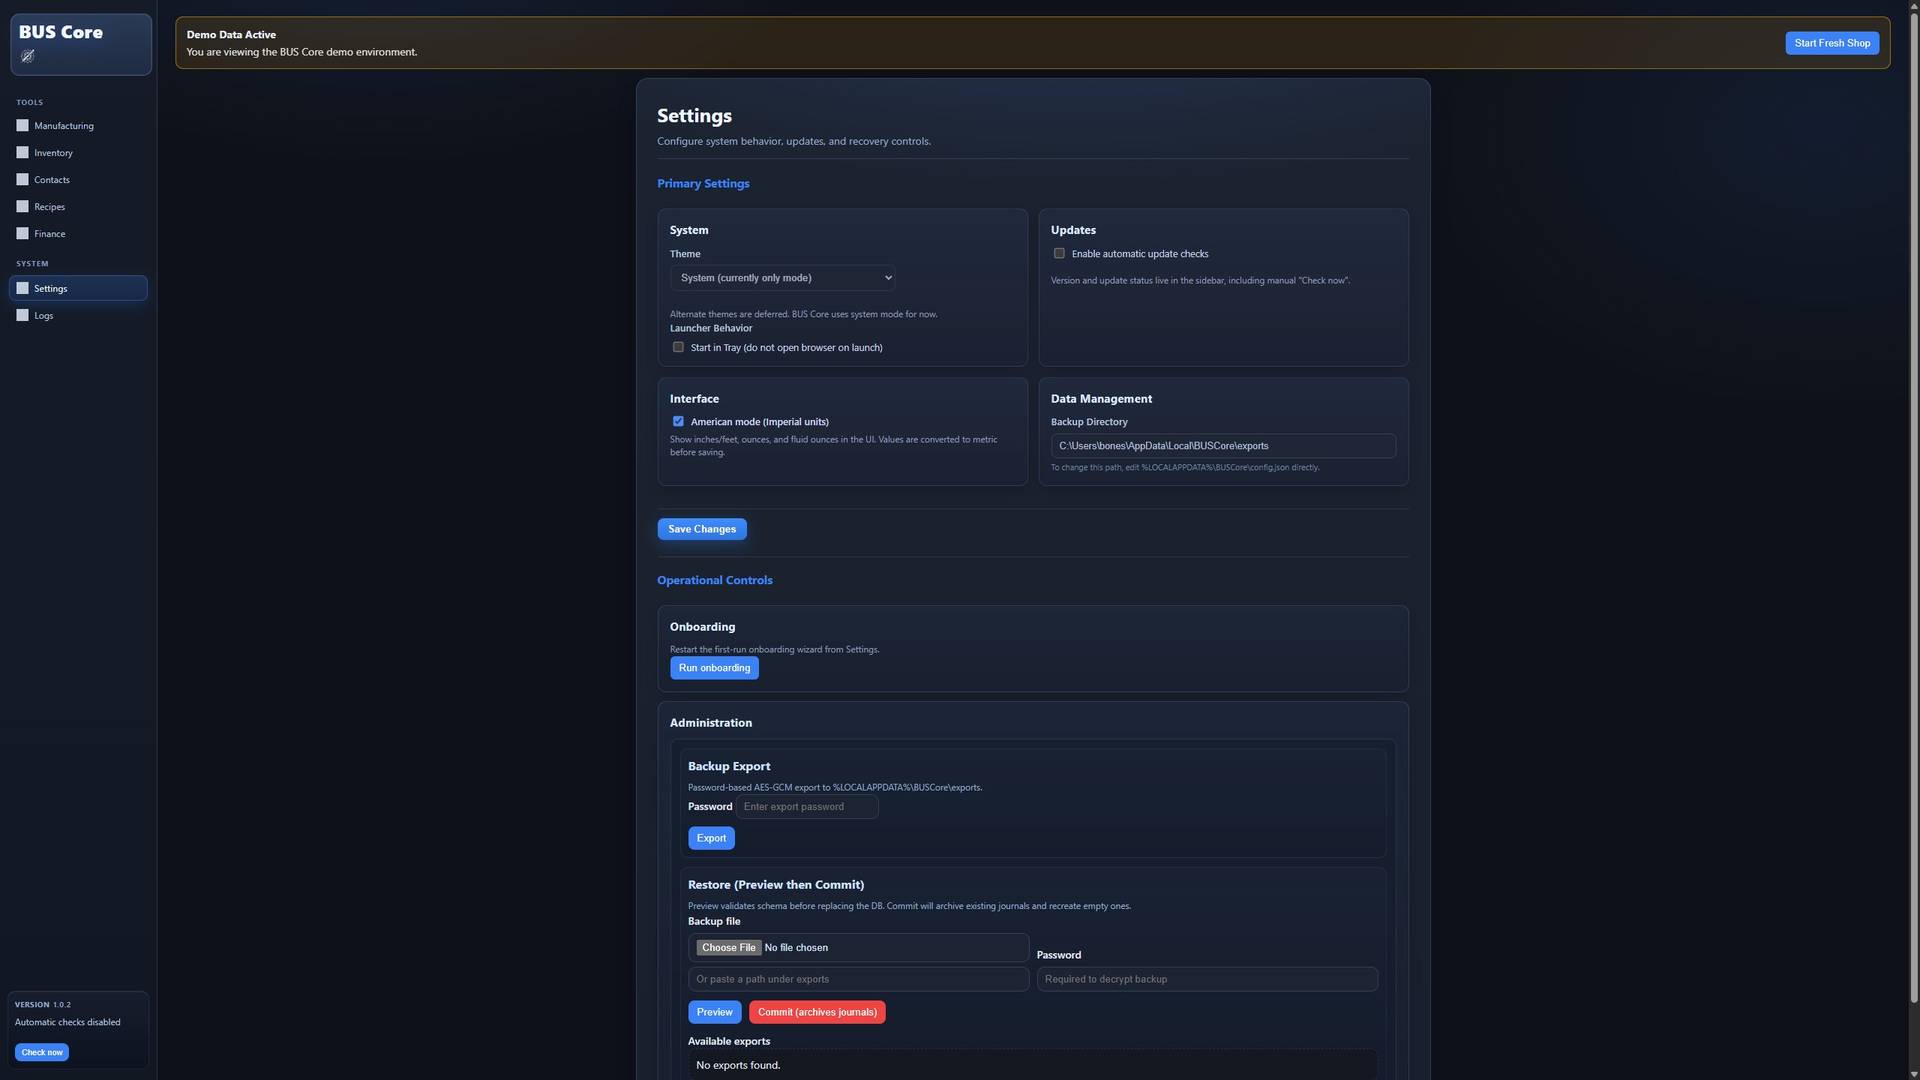Click the page vertical scrollbar
Screen dimensions: 1920x1080
(x=1913, y=500)
